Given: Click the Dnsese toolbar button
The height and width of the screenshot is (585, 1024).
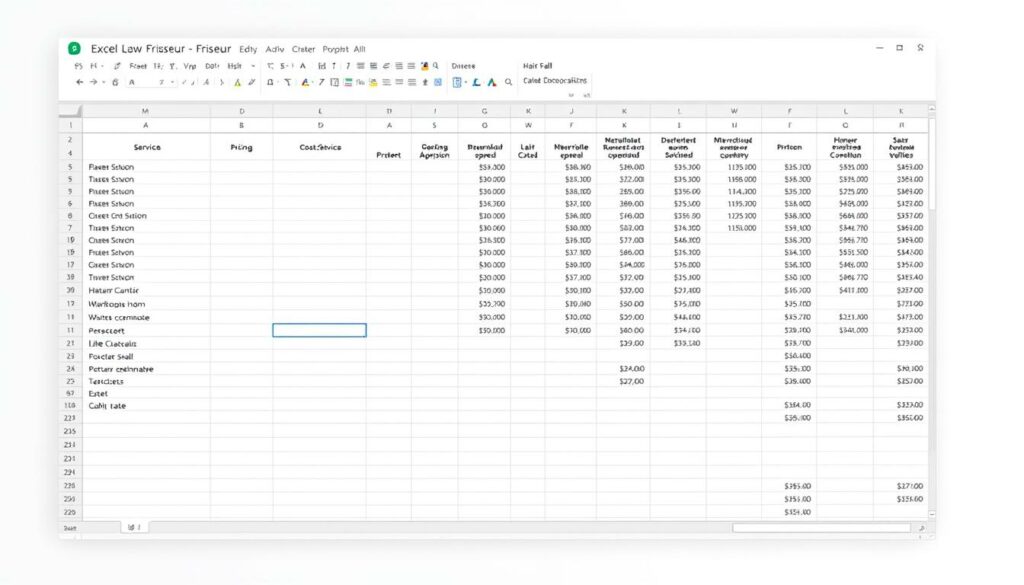Looking at the screenshot, I should tap(464, 66).
